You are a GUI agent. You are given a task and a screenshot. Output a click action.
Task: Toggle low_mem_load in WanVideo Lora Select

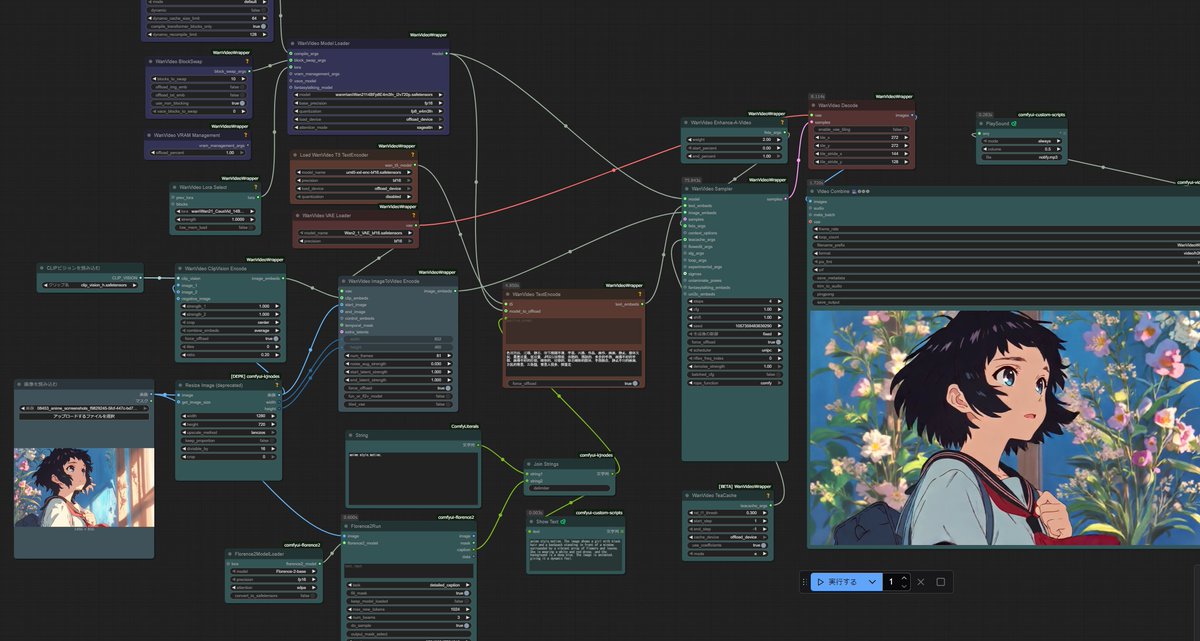point(216,228)
